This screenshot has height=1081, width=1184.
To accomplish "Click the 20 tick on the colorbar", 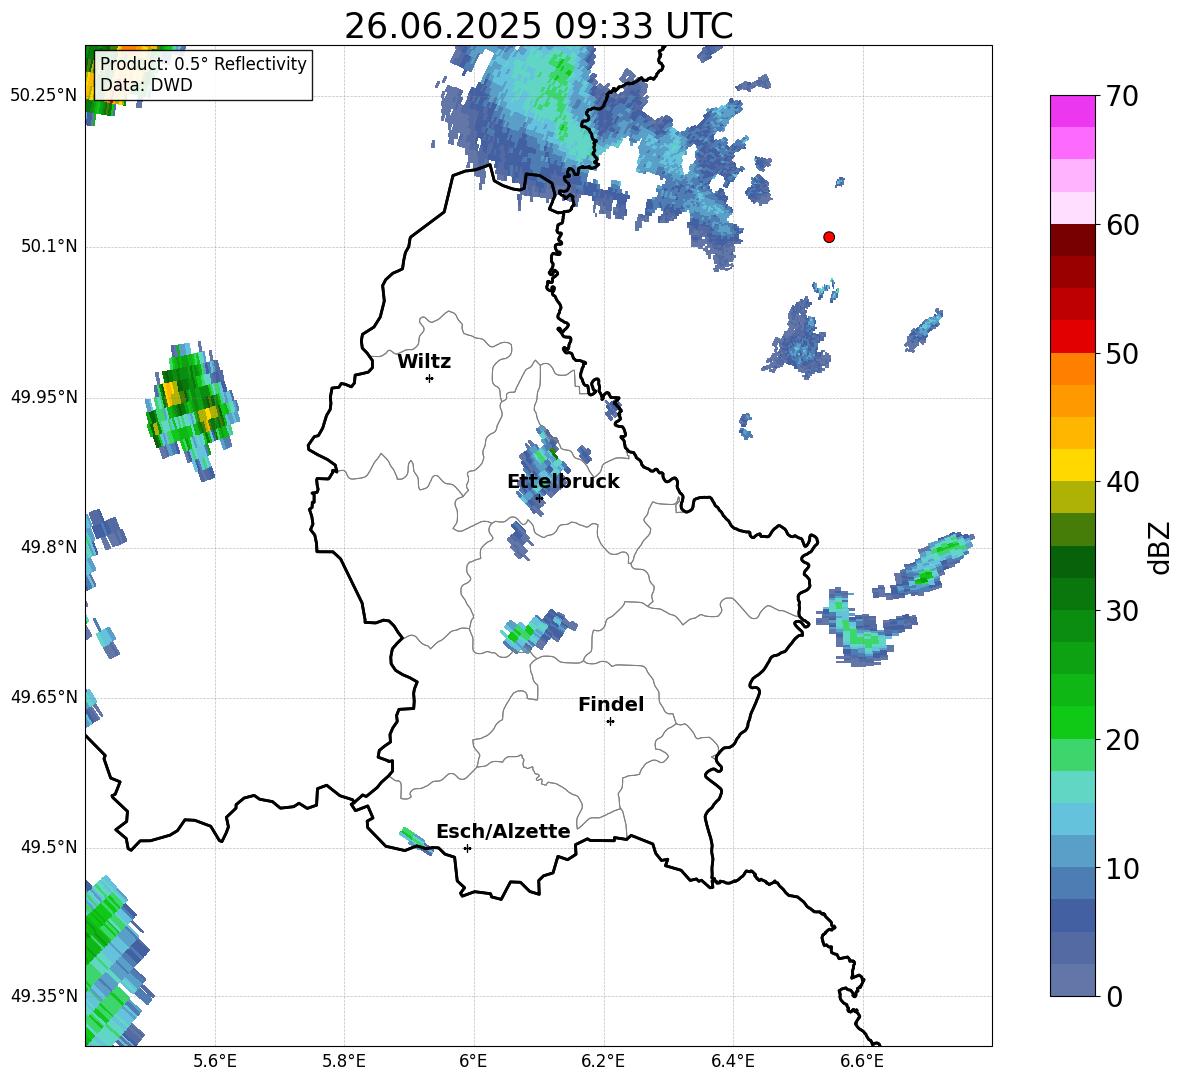I will (1122, 740).
